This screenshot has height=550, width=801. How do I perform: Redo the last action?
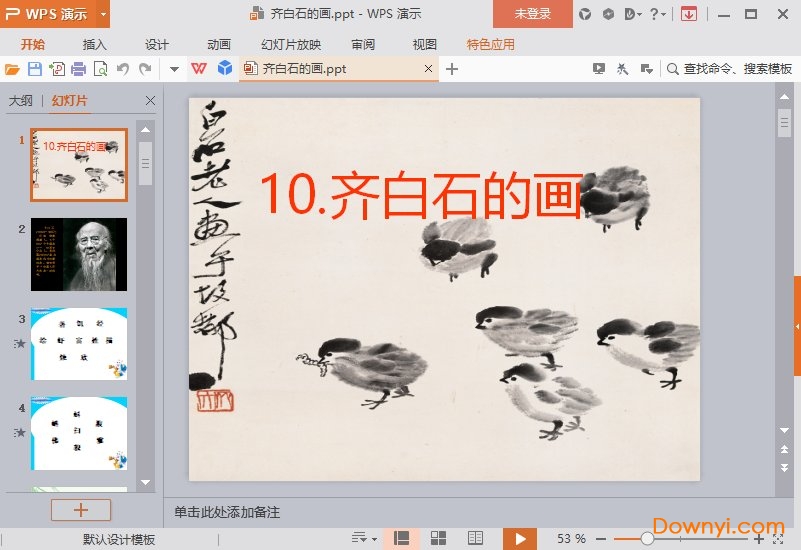(x=146, y=69)
